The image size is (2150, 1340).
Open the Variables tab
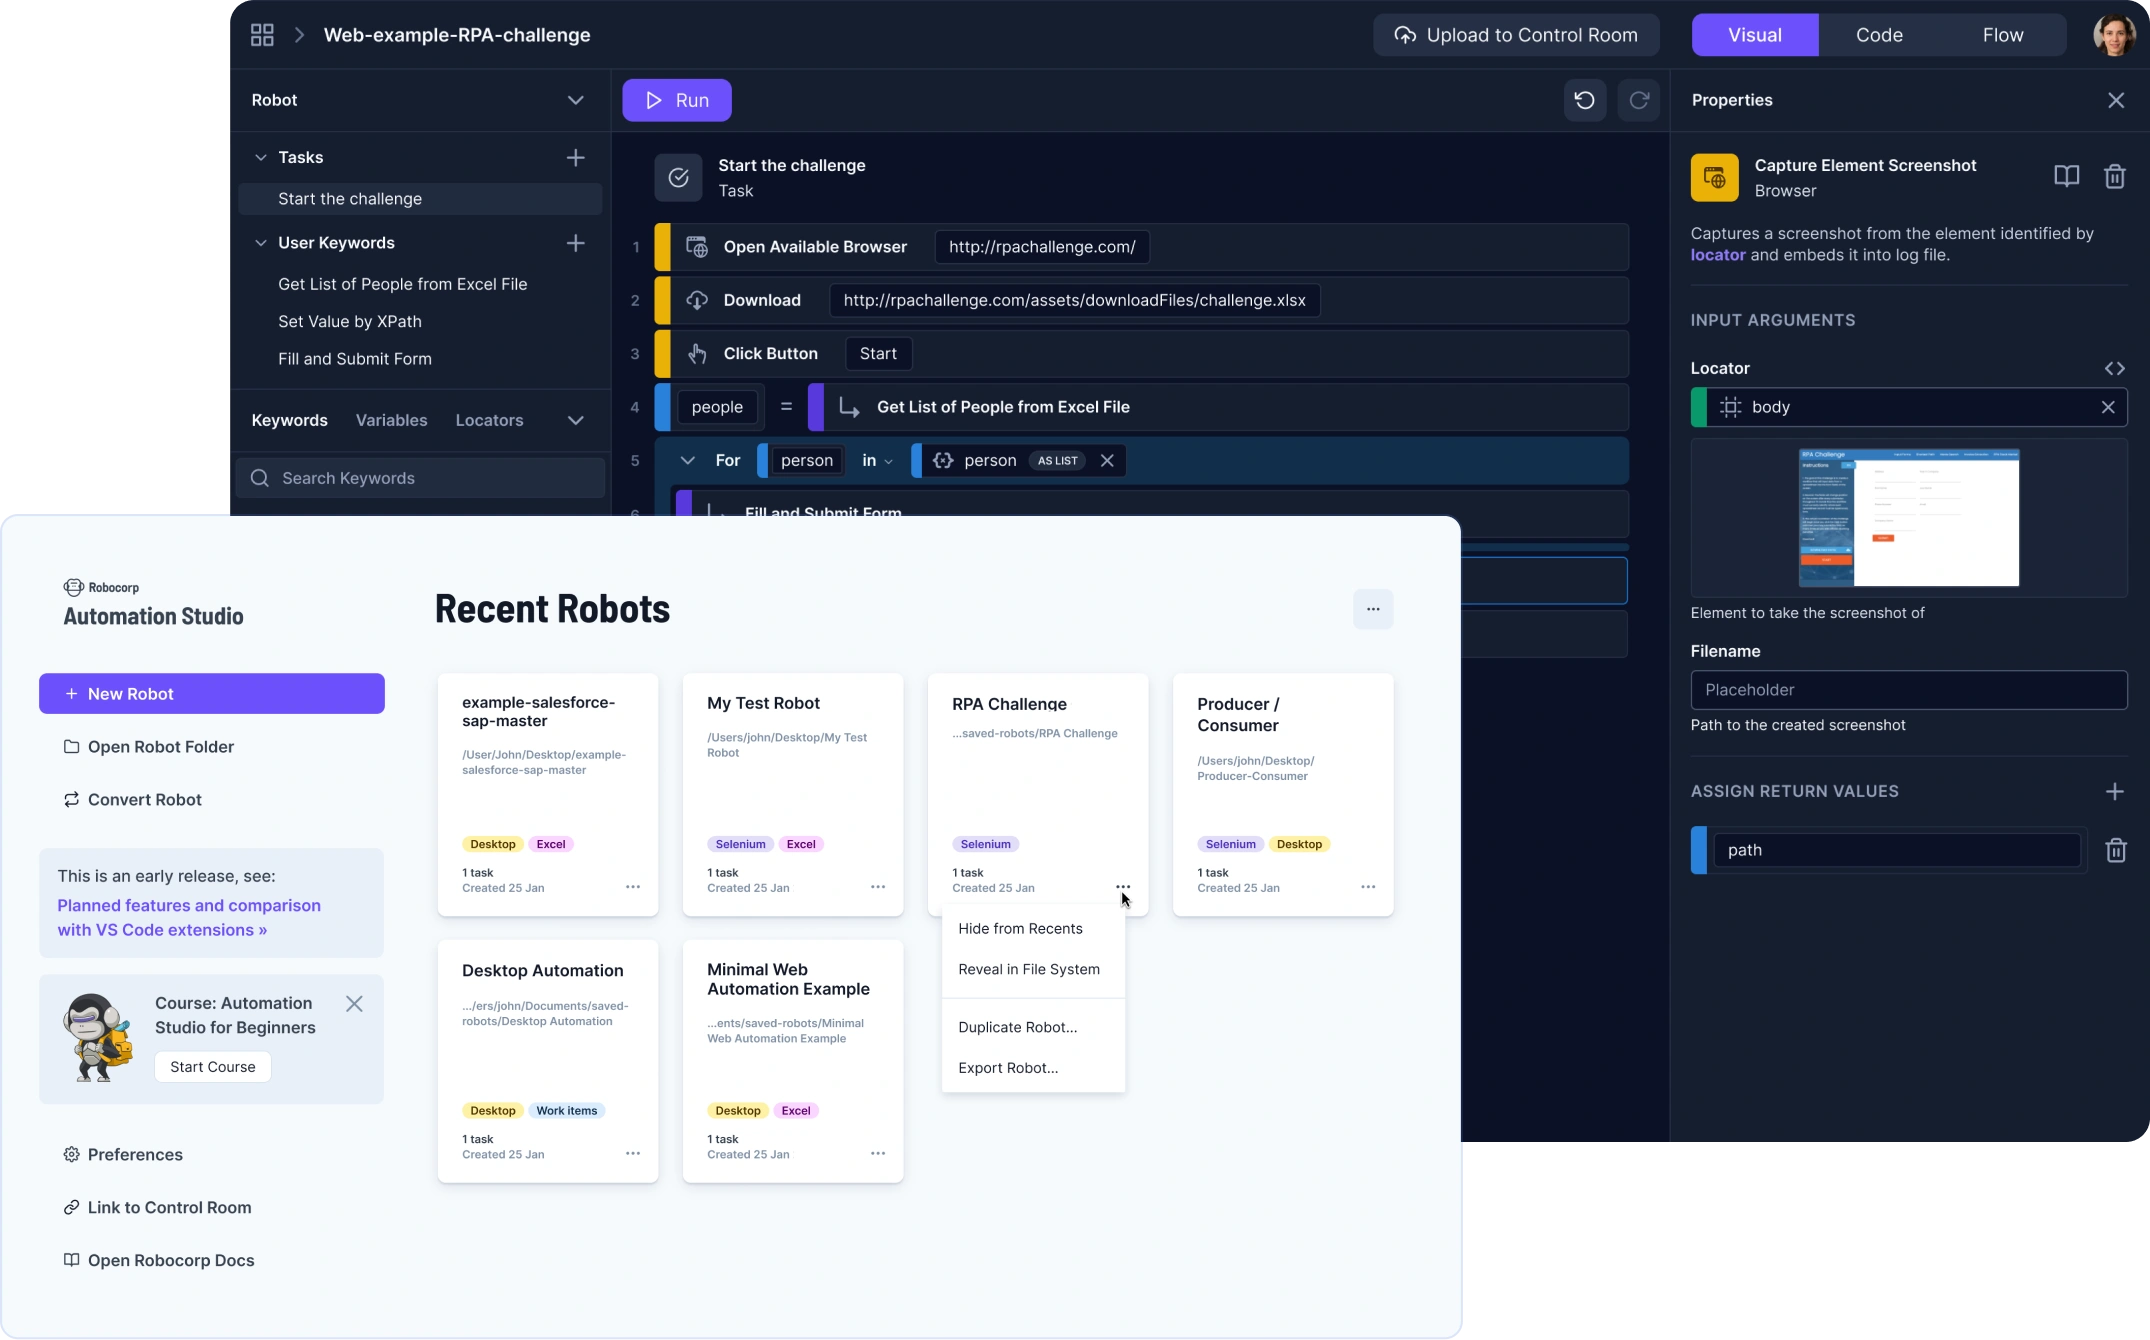pyautogui.click(x=391, y=421)
